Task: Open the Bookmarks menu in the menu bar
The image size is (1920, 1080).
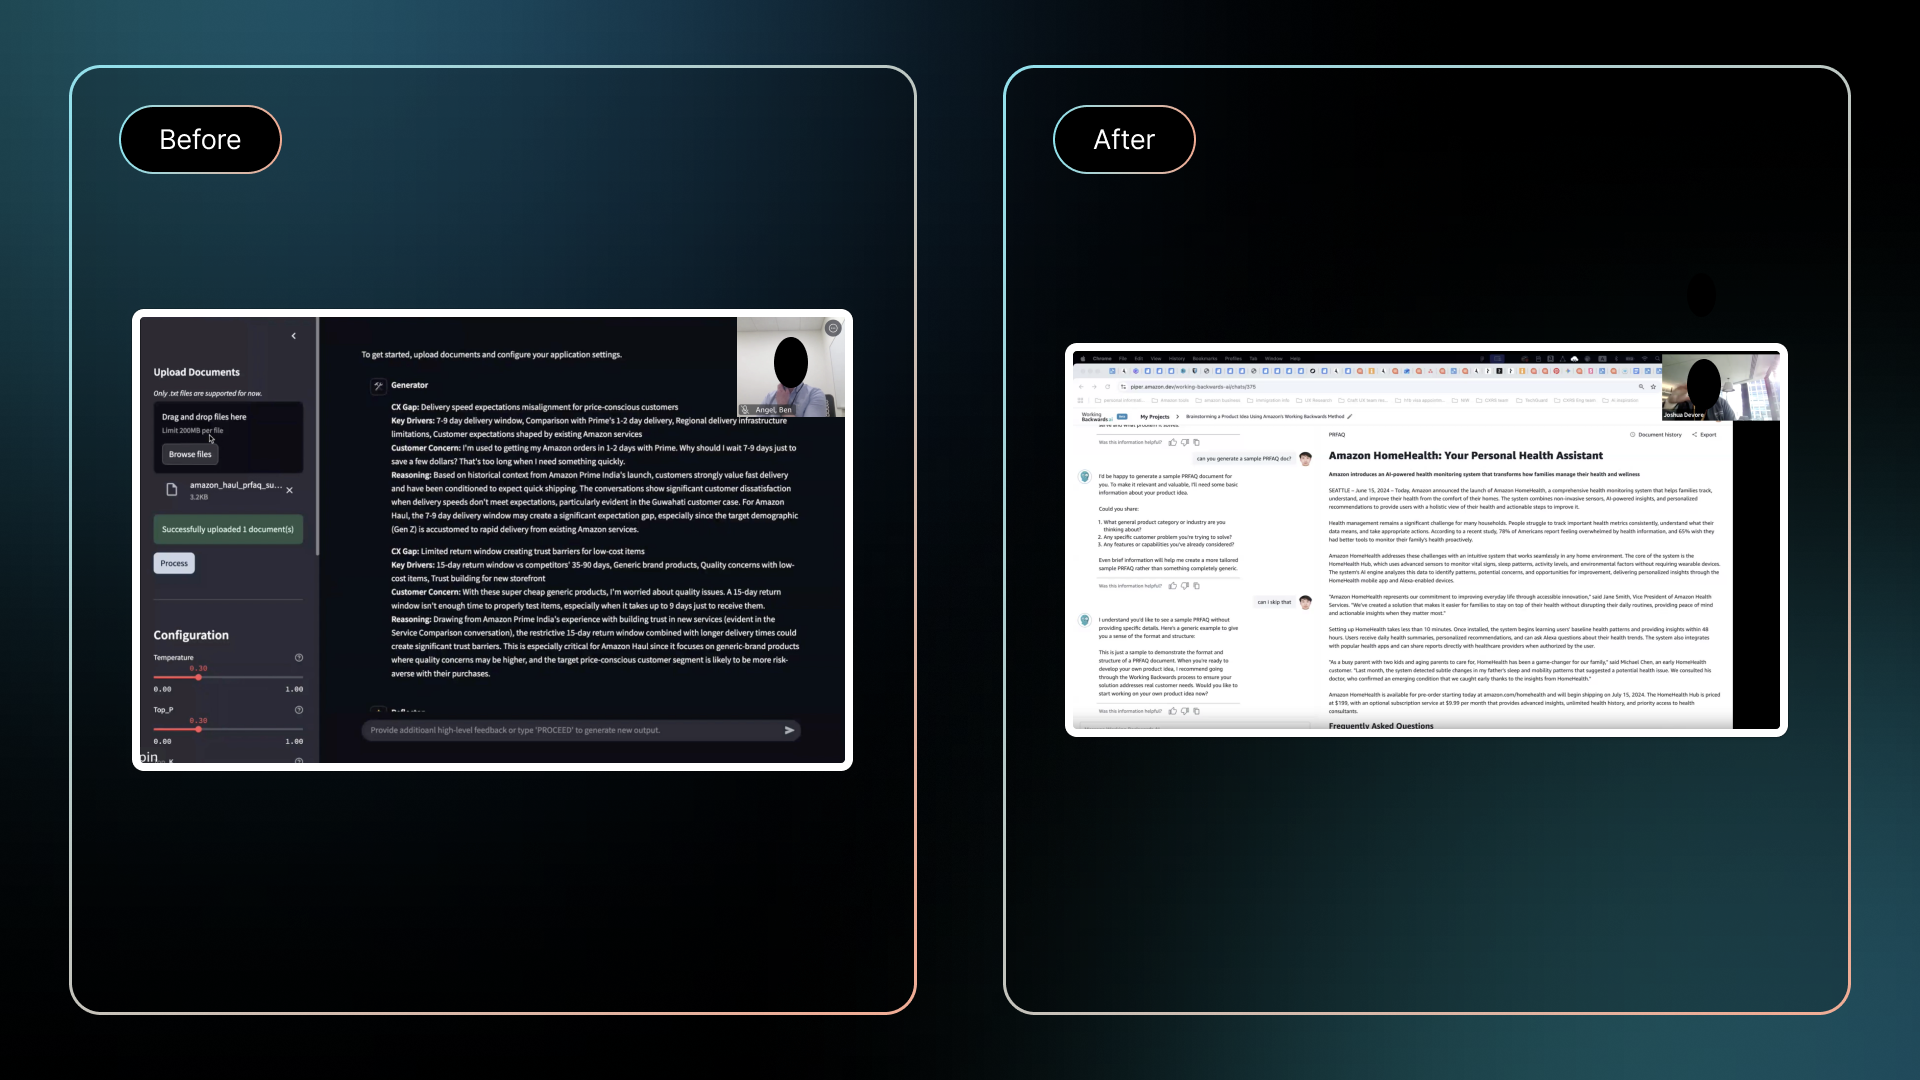Action: (x=1205, y=358)
